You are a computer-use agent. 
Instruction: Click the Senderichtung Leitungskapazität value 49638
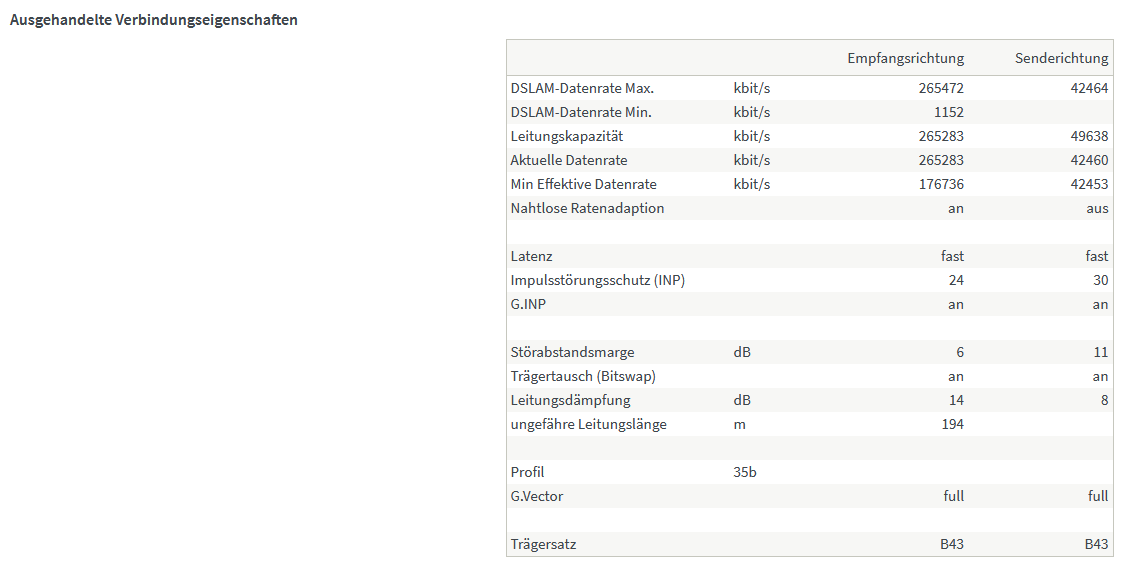point(1087,136)
